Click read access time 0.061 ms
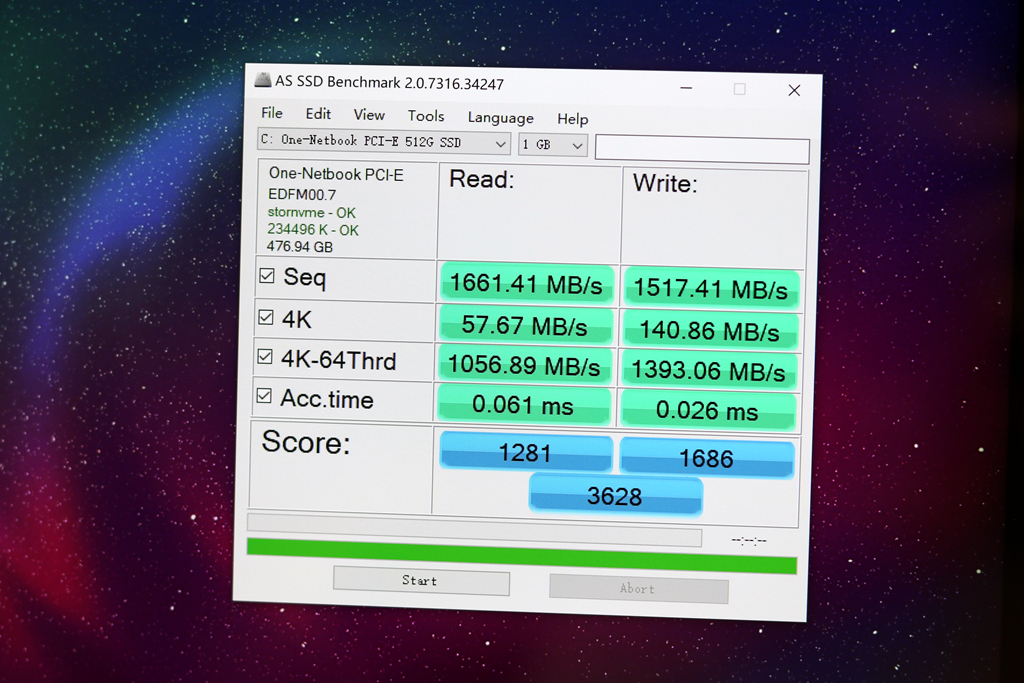The height and width of the screenshot is (683, 1024). pyautogui.click(x=522, y=405)
